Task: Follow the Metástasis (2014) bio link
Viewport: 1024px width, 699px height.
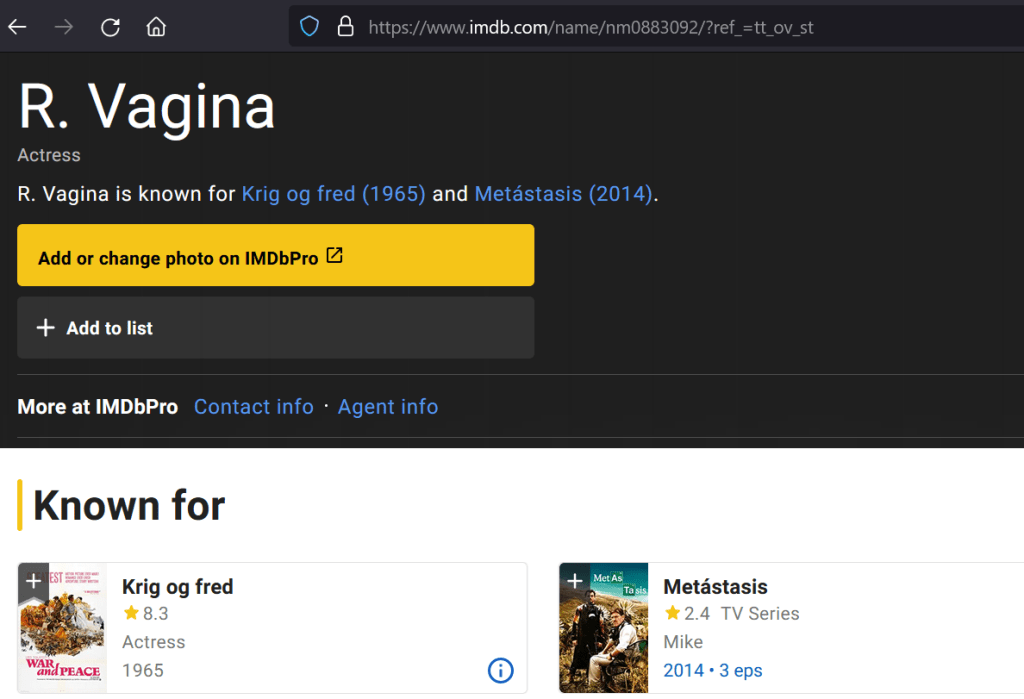Action: pyautogui.click(x=564, y=194)
